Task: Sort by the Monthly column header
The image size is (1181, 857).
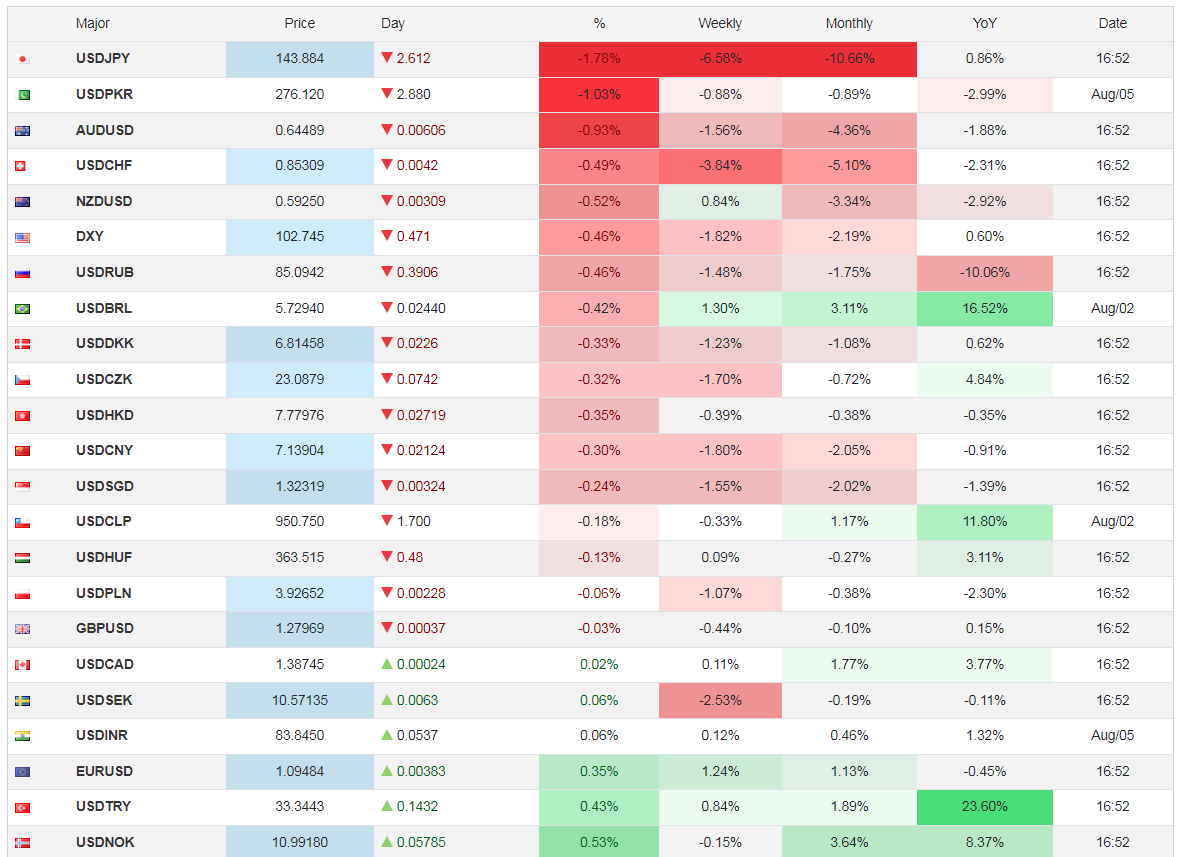Action: pyautogui.click(x=849, y=24)
